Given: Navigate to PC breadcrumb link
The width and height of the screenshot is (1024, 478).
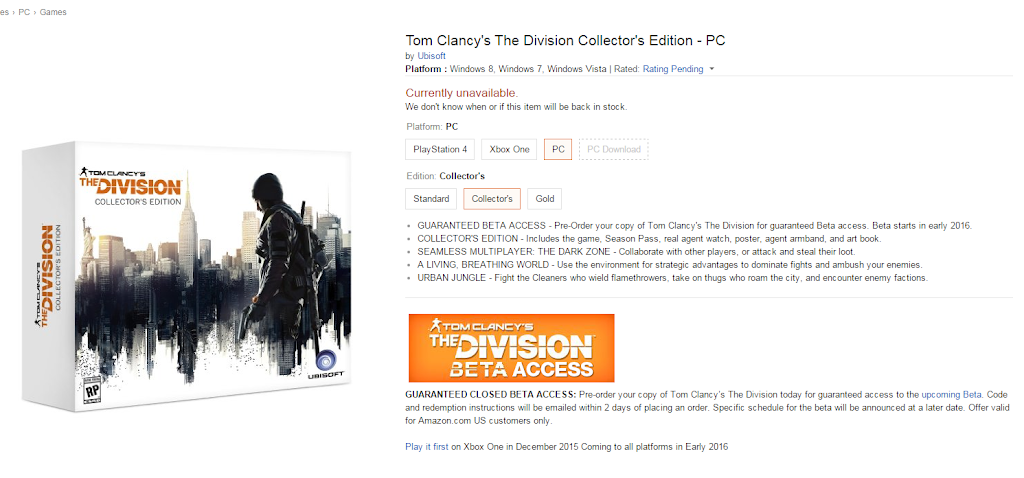Looking at the screenshot, I should (x=24, y=12).
